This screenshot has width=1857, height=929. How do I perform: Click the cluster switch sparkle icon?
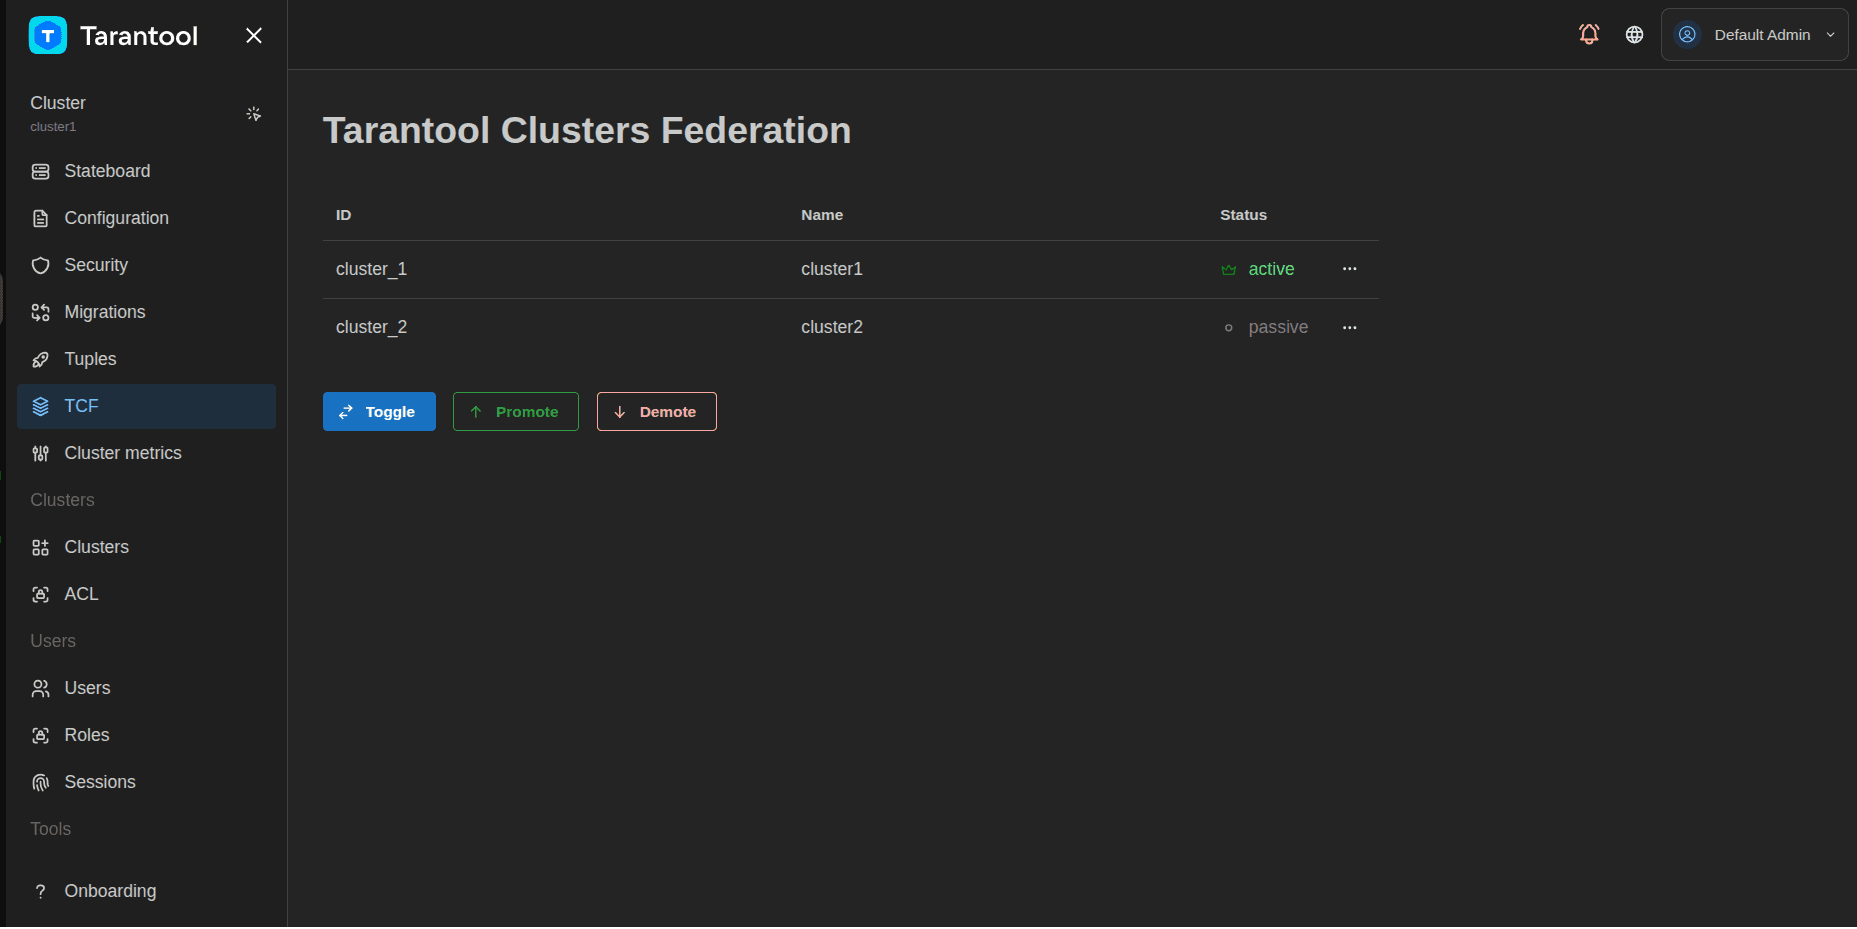(254, 114)
